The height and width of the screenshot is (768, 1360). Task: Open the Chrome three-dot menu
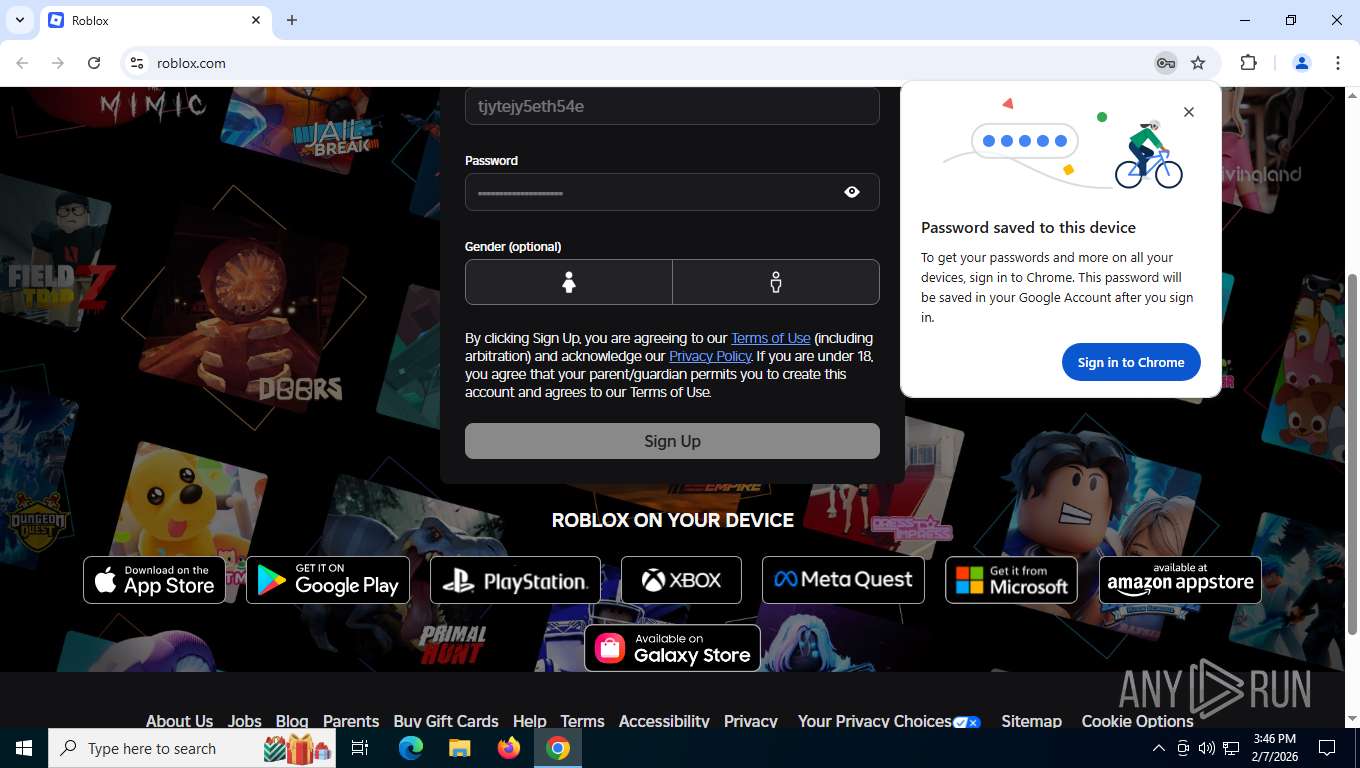coord(1338,63)
